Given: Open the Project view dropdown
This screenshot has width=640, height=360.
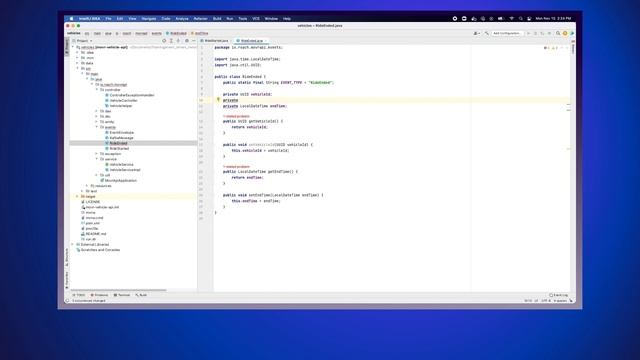Looking at the screenshot, I should pos(83,41).
